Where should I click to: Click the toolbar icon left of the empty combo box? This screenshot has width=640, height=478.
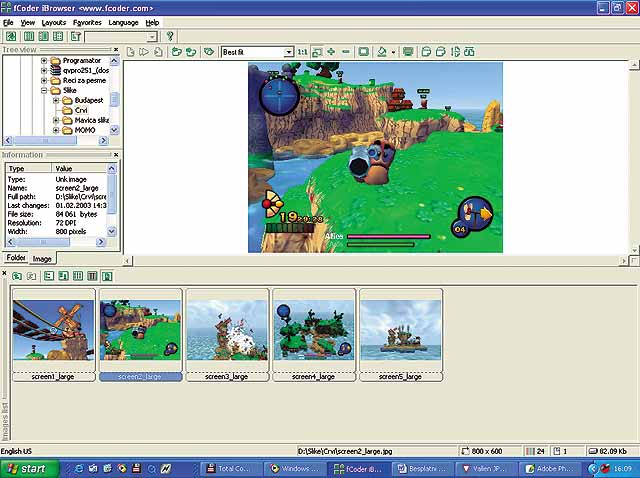[x=76, y=36]
